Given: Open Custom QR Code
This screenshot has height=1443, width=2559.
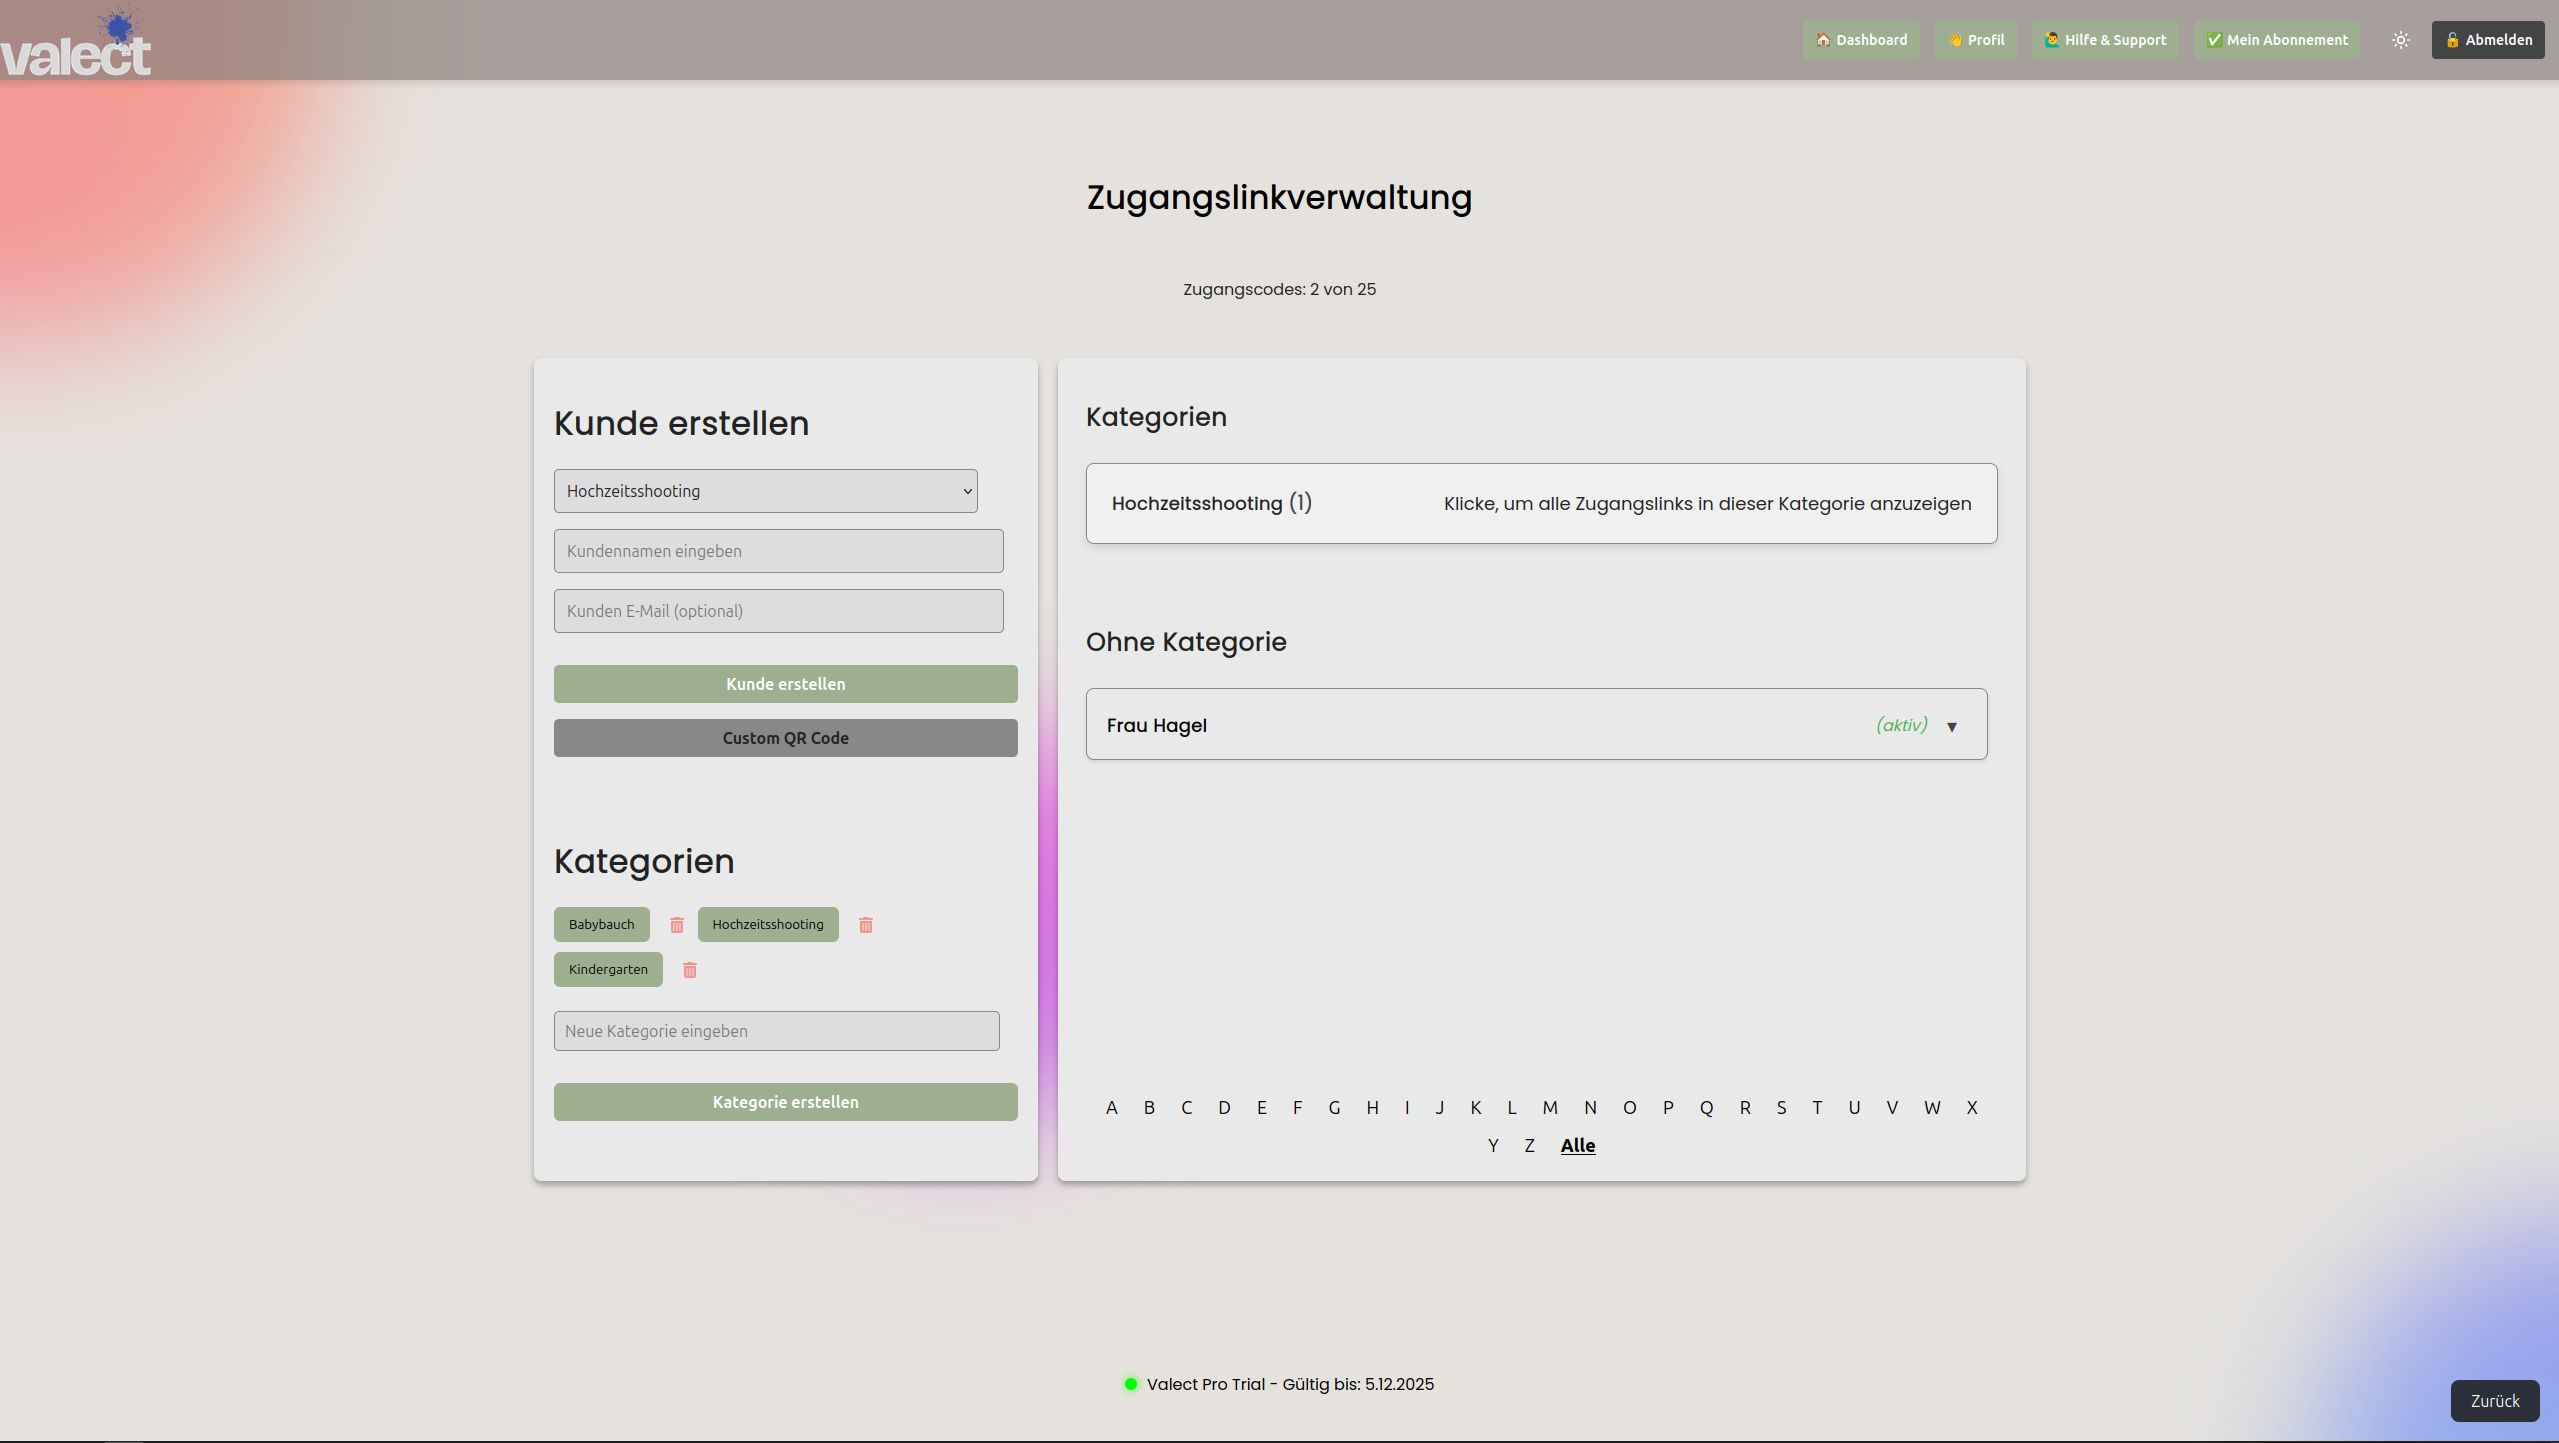Looking at the screenshot, I should tap(785, 738).
